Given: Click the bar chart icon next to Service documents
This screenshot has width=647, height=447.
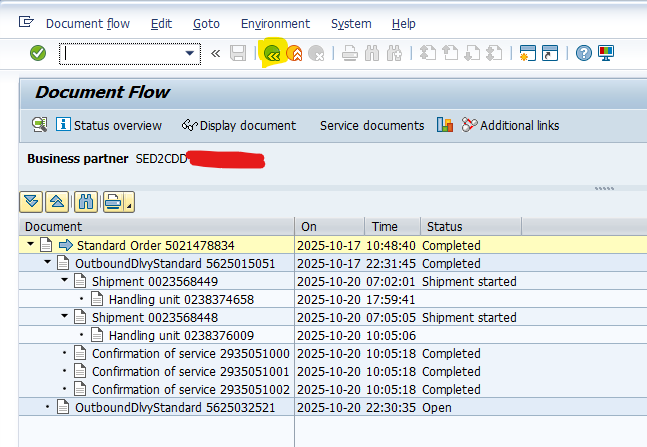Looking at the screenshot, I should coord(445,125).
